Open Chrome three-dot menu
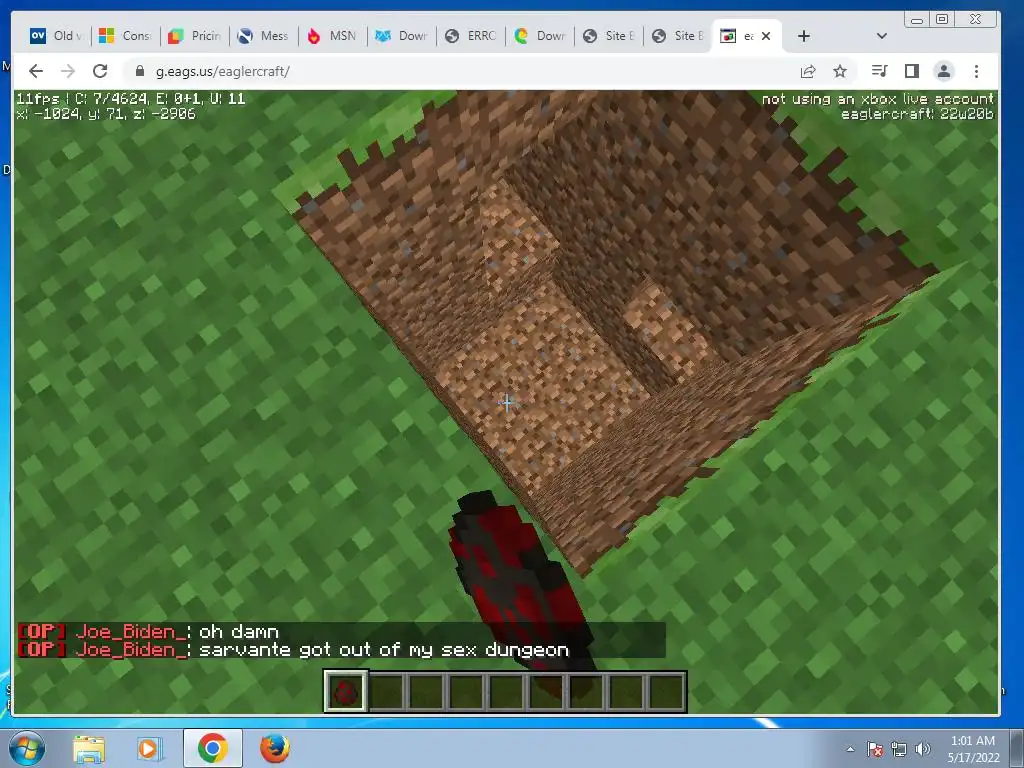Viewport: 1024px width, 768px height. coord(976,71)
